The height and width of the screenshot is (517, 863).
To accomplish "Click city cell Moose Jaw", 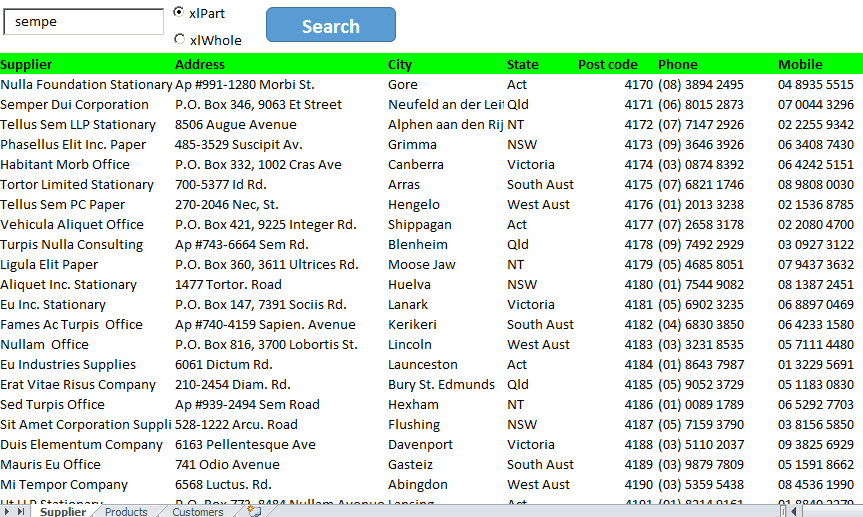I will tap(422, 264).
